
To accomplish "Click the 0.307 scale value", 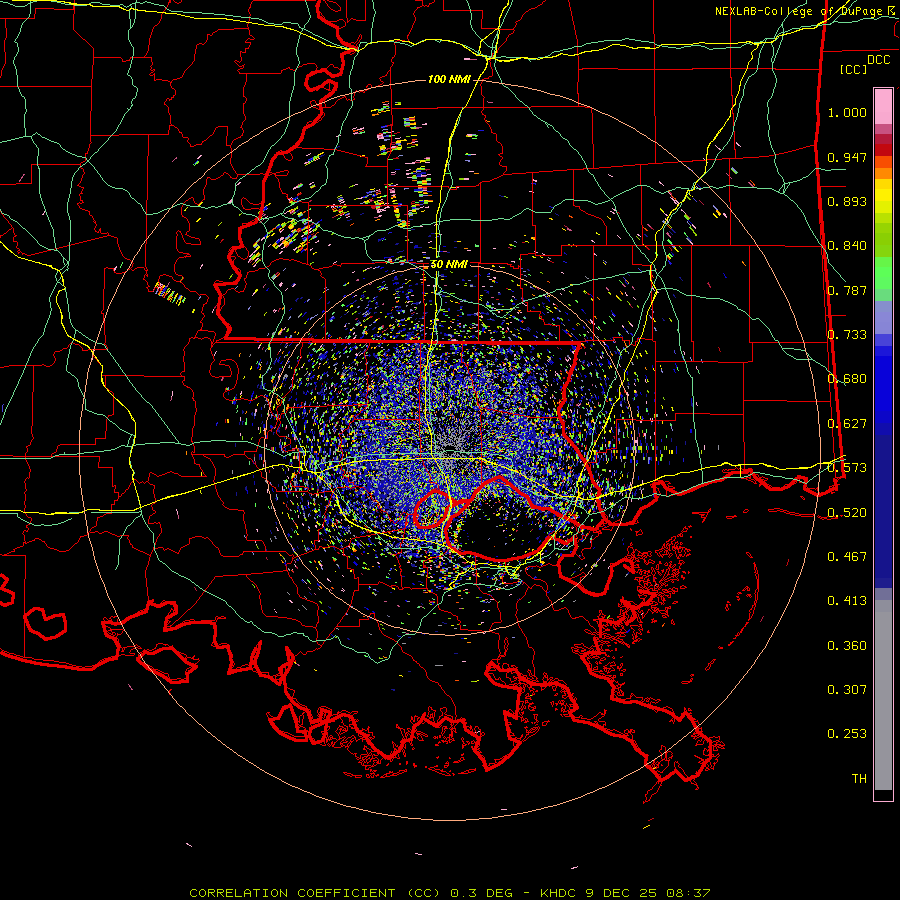I will (847, 690).
